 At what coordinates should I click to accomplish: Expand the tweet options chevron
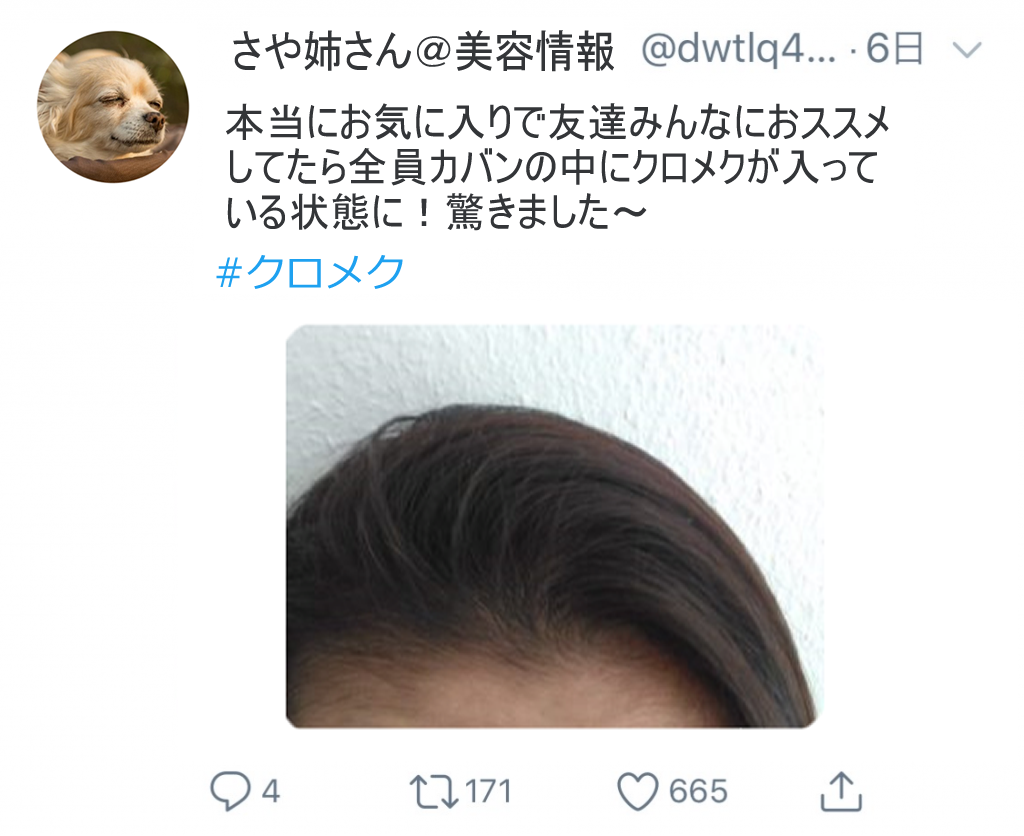point(967,50)
